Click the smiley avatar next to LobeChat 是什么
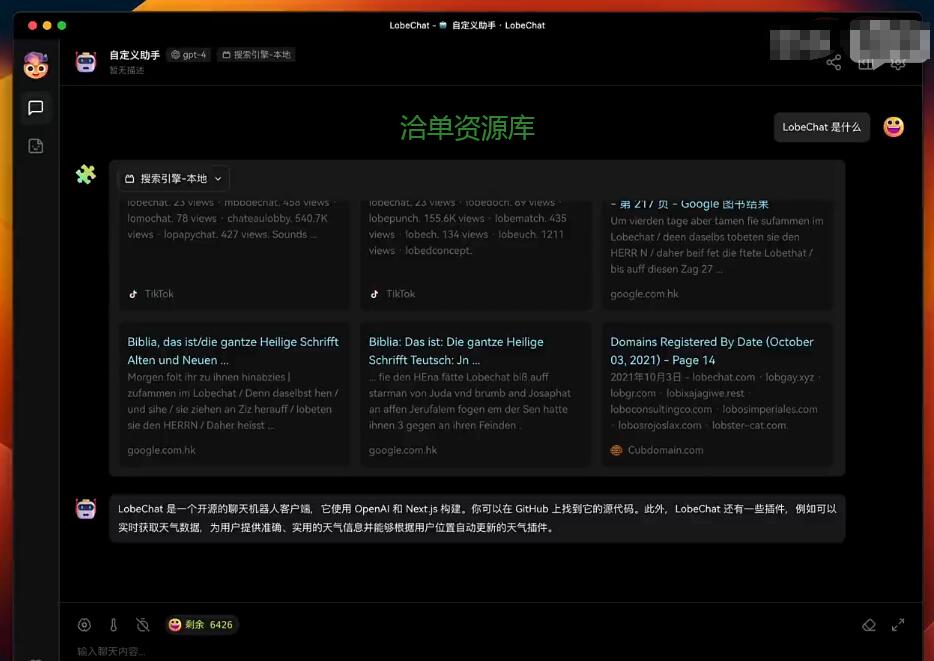 (893, 127)
